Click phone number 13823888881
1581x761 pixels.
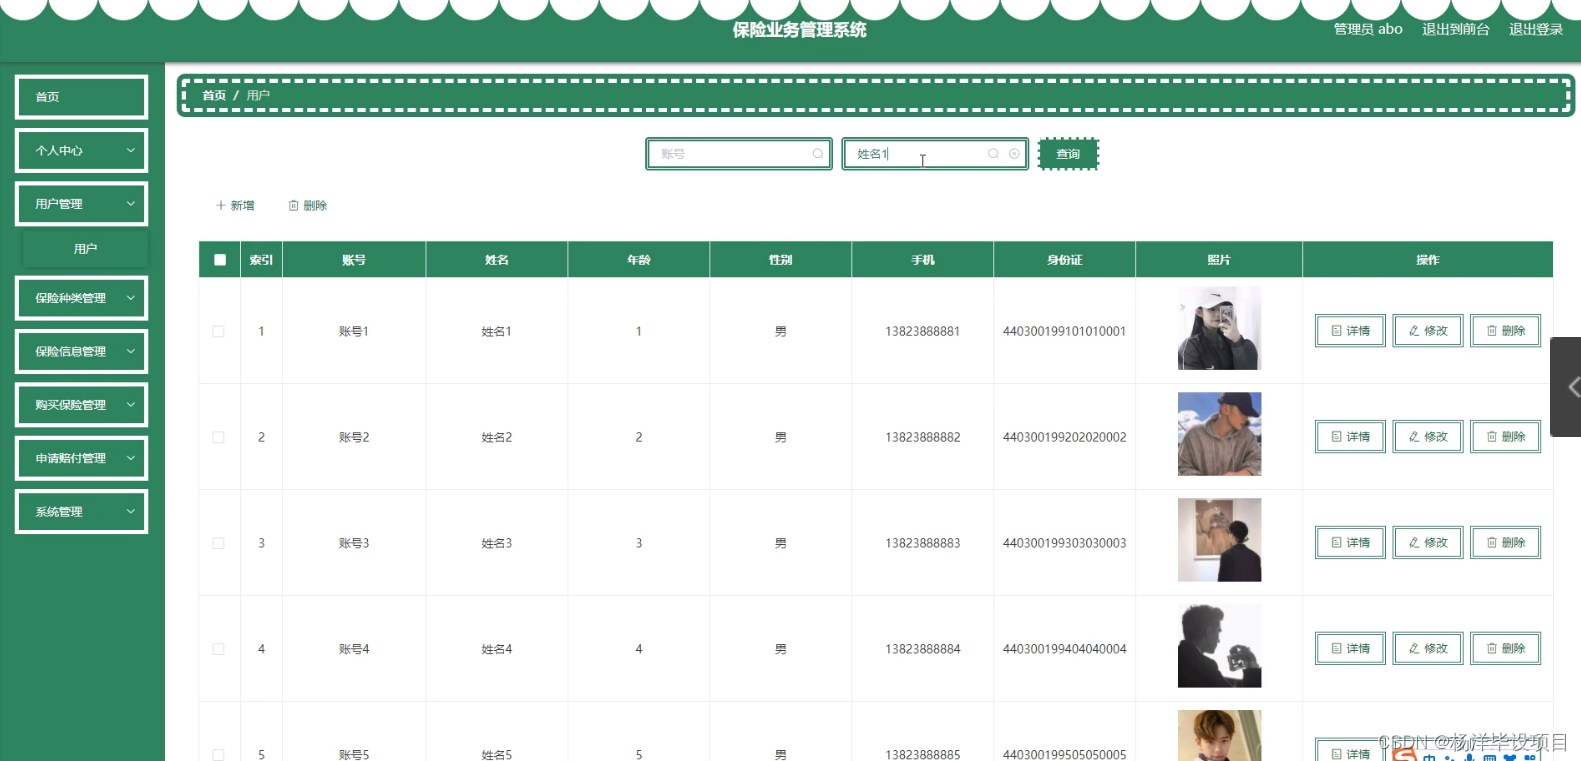click(923, 331)
